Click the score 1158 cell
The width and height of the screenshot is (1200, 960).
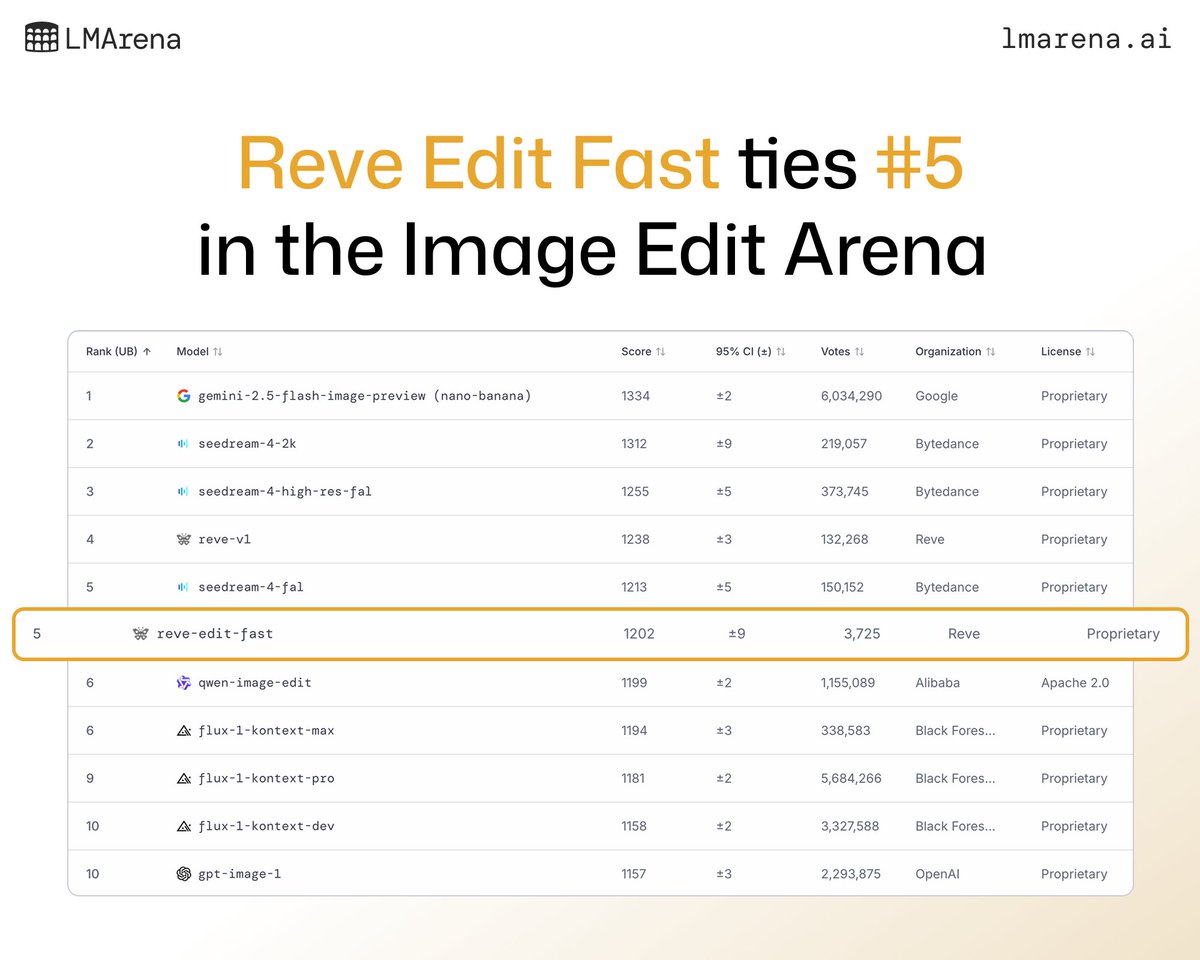click(634, 826)
